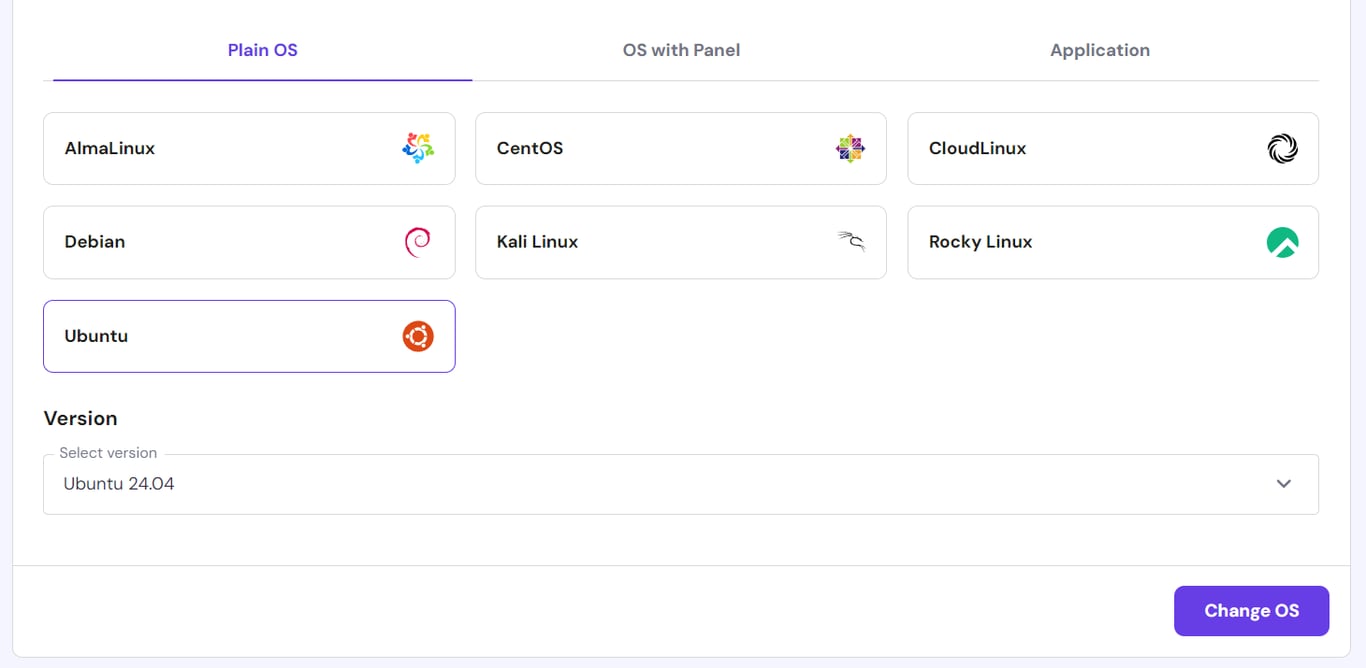Click the Ubuntu orange circle logo icon

click(x=419, y=336)
